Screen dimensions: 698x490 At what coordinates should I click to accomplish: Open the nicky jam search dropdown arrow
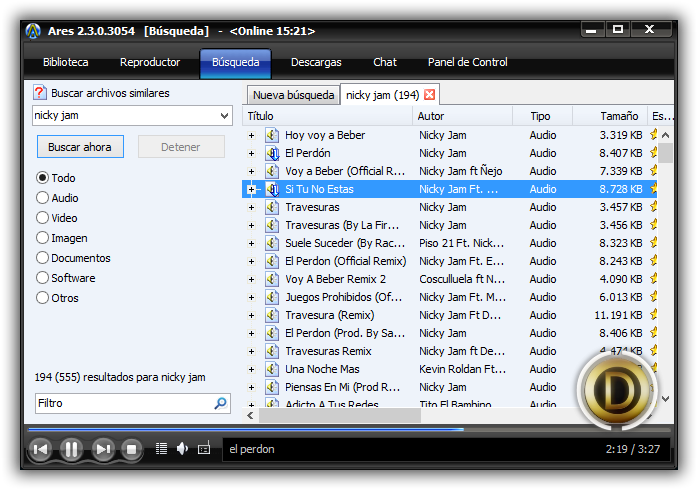[224, 116]
